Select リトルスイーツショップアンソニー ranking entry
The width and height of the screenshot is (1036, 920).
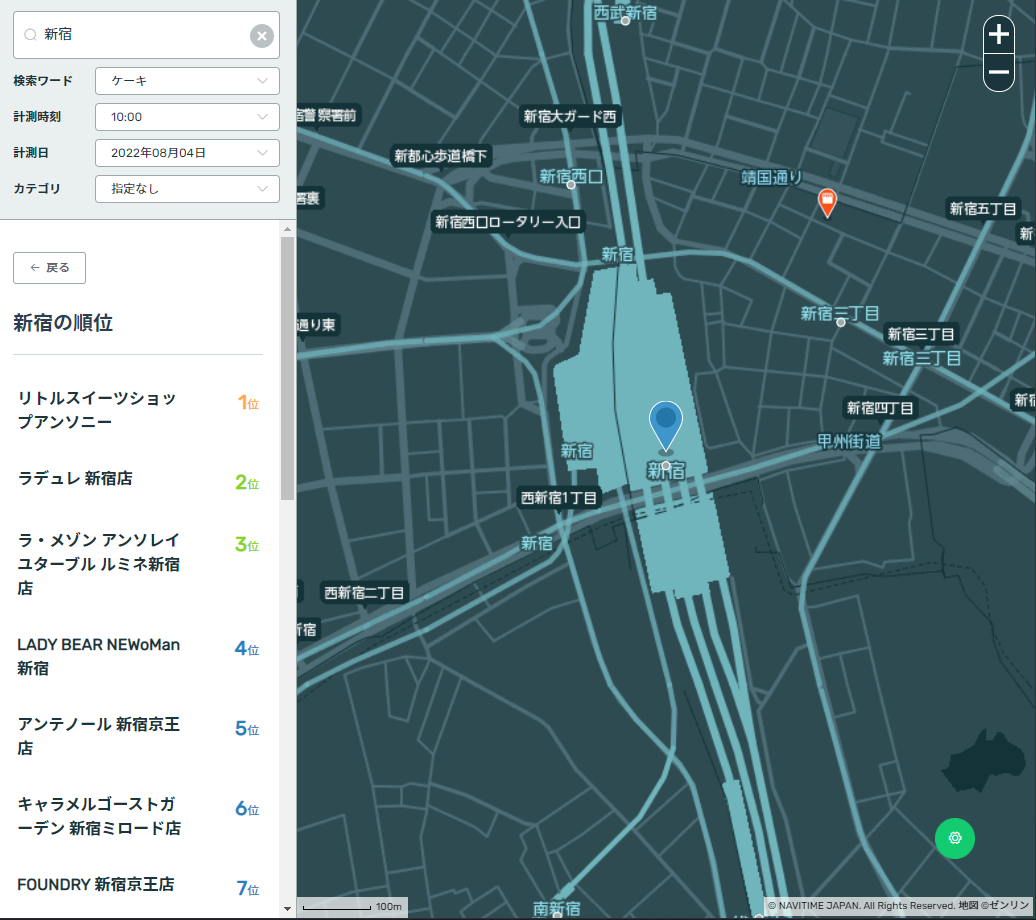tap(138, 410)
